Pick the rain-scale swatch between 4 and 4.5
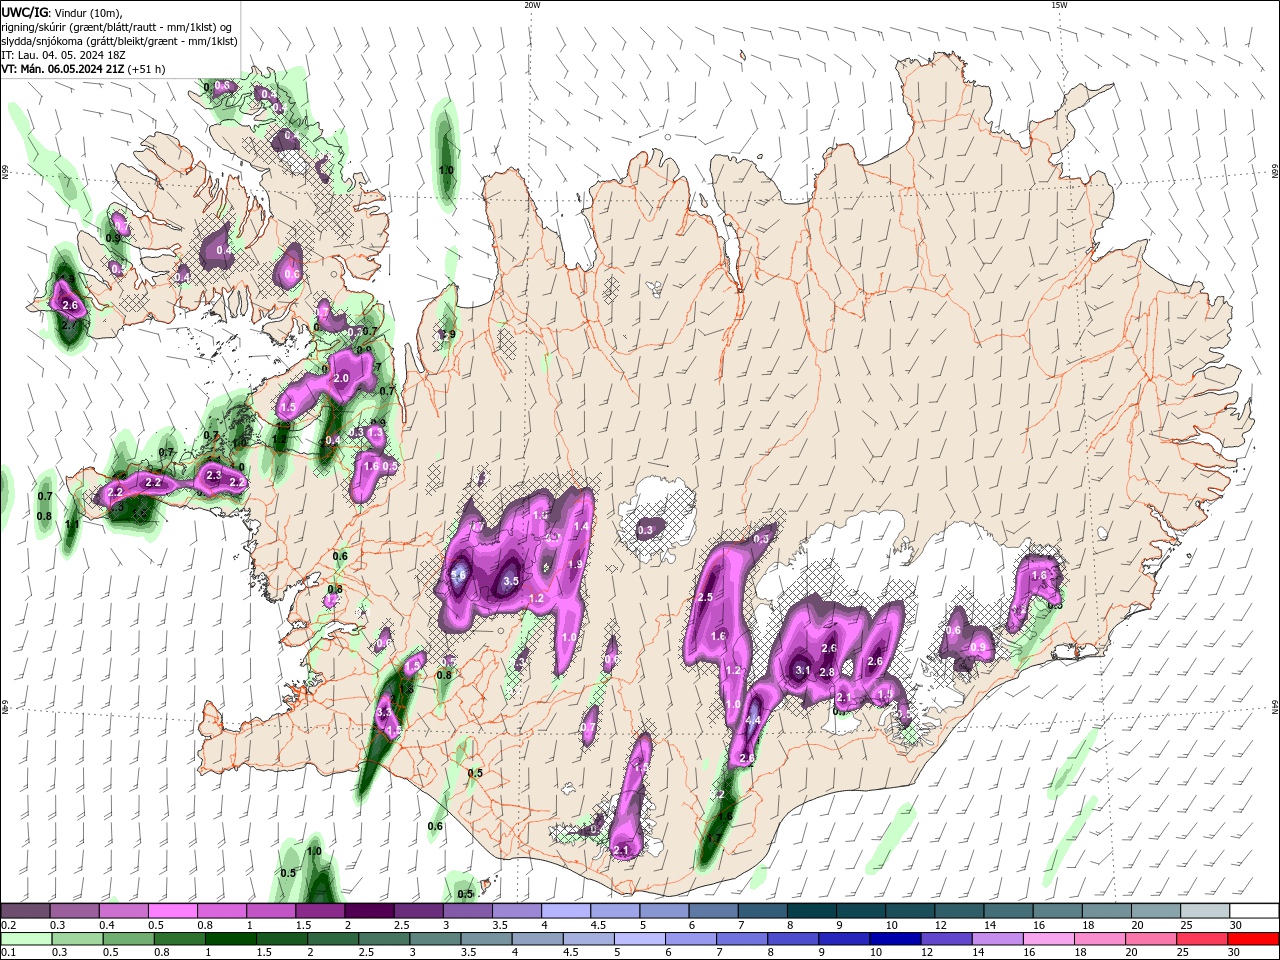 click(x=536, y=939)
